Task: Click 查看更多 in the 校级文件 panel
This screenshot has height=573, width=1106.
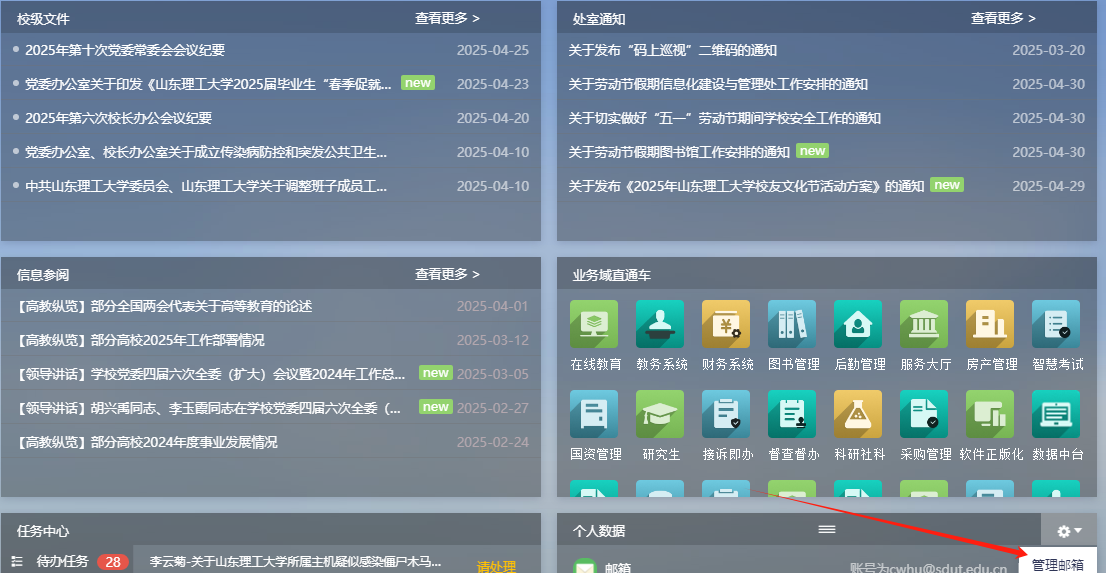Action: (447, 18)
